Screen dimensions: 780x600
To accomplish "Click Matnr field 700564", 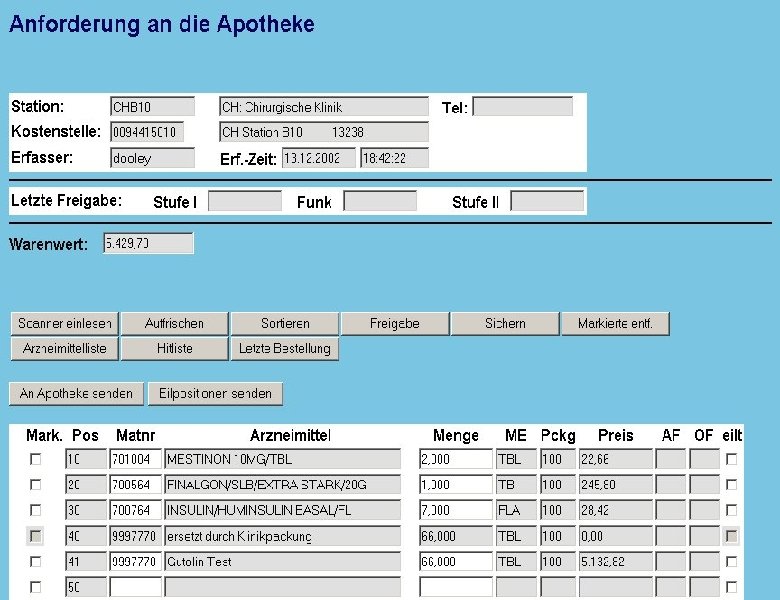I will click(136, 485).
